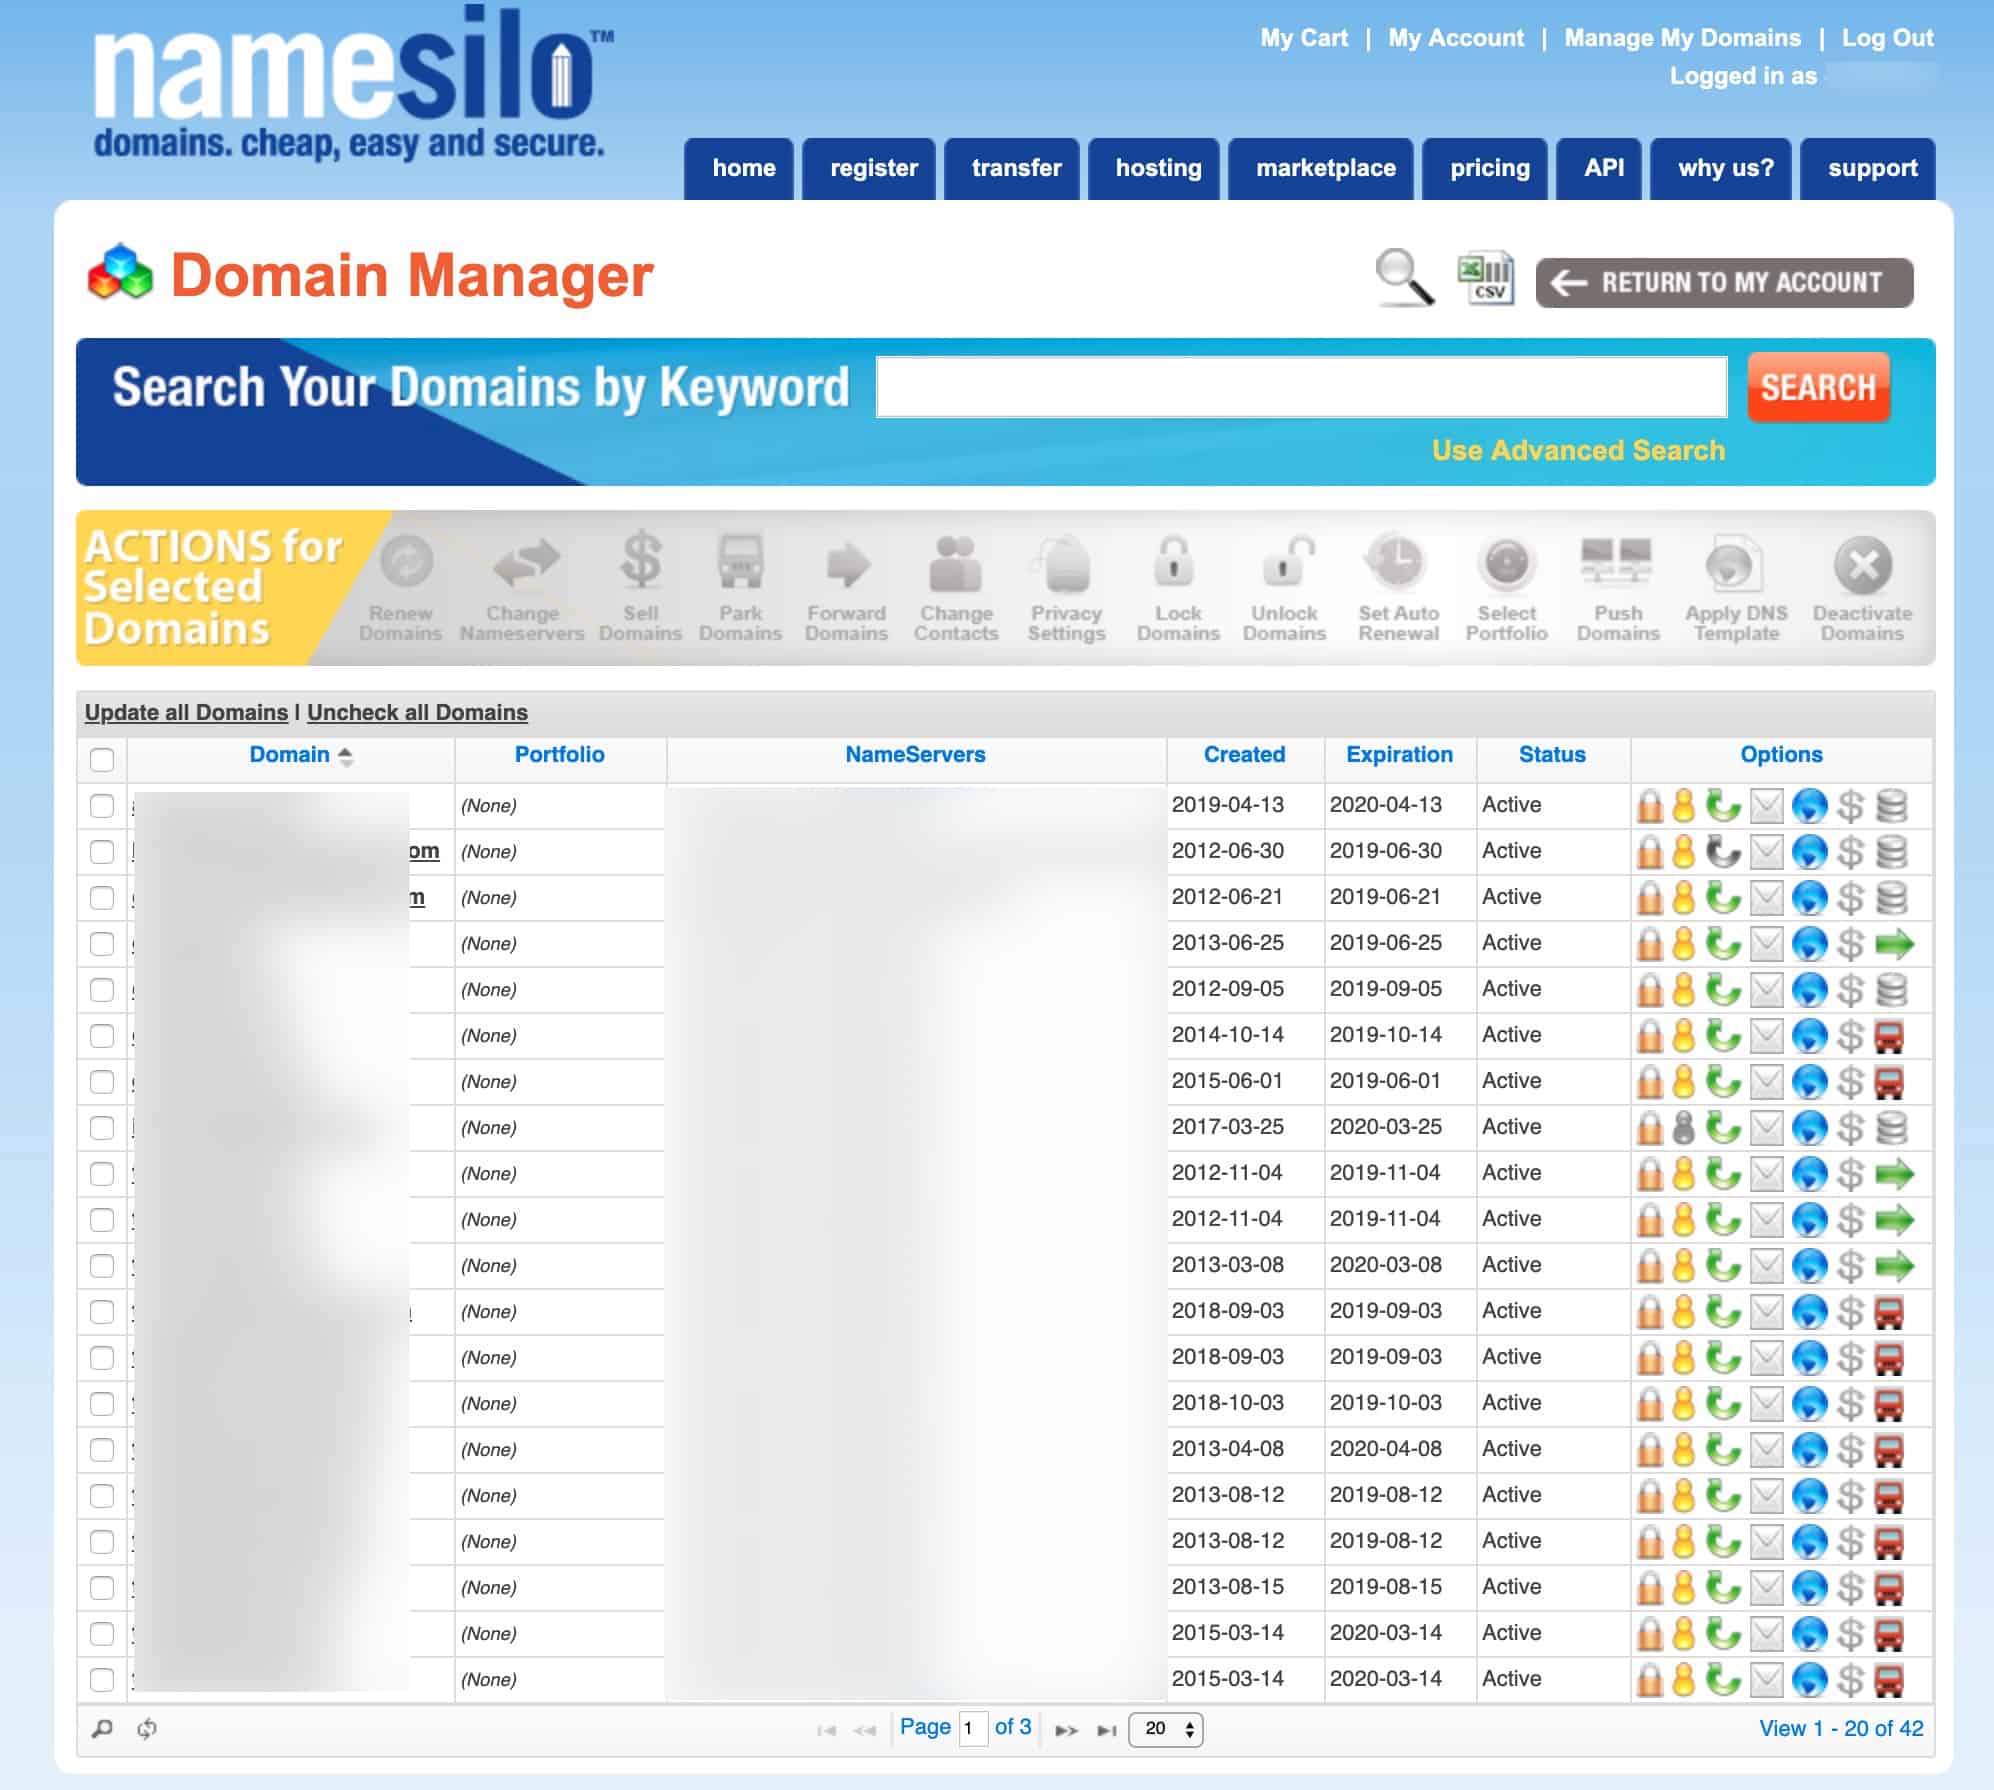Click the page number input field
The height and width of the screenshot is (1790, 1994).
[973, 1728]
